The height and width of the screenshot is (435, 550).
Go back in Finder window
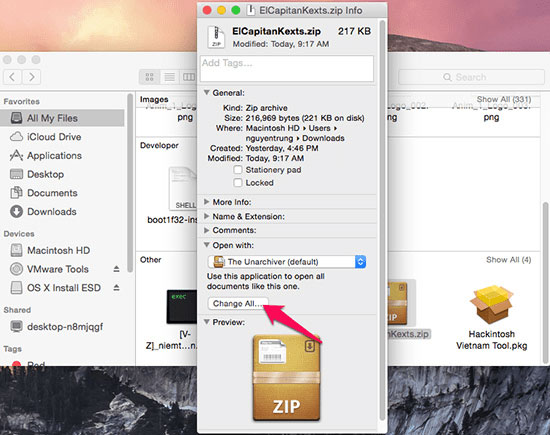click(12, 77)
